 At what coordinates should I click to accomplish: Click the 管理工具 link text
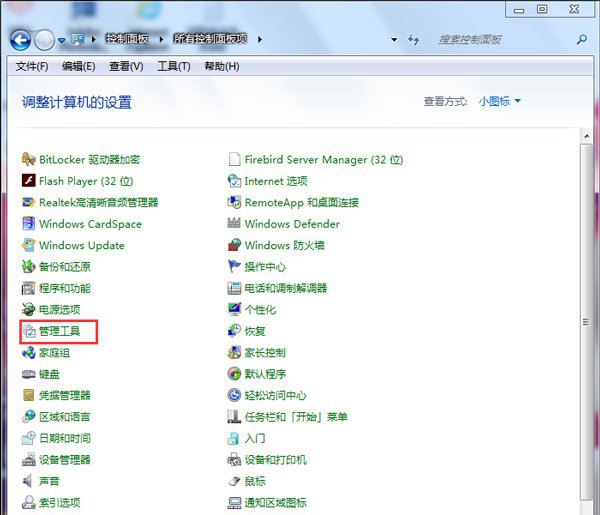(60, 331)
